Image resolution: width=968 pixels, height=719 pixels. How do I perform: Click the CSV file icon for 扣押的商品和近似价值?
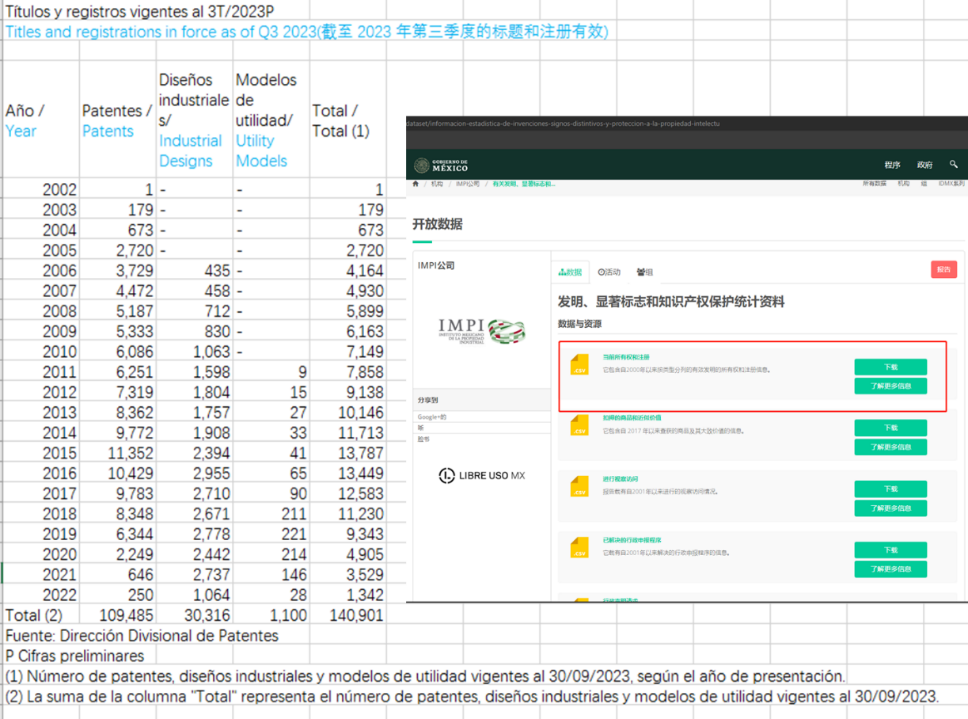click(579, 425)
